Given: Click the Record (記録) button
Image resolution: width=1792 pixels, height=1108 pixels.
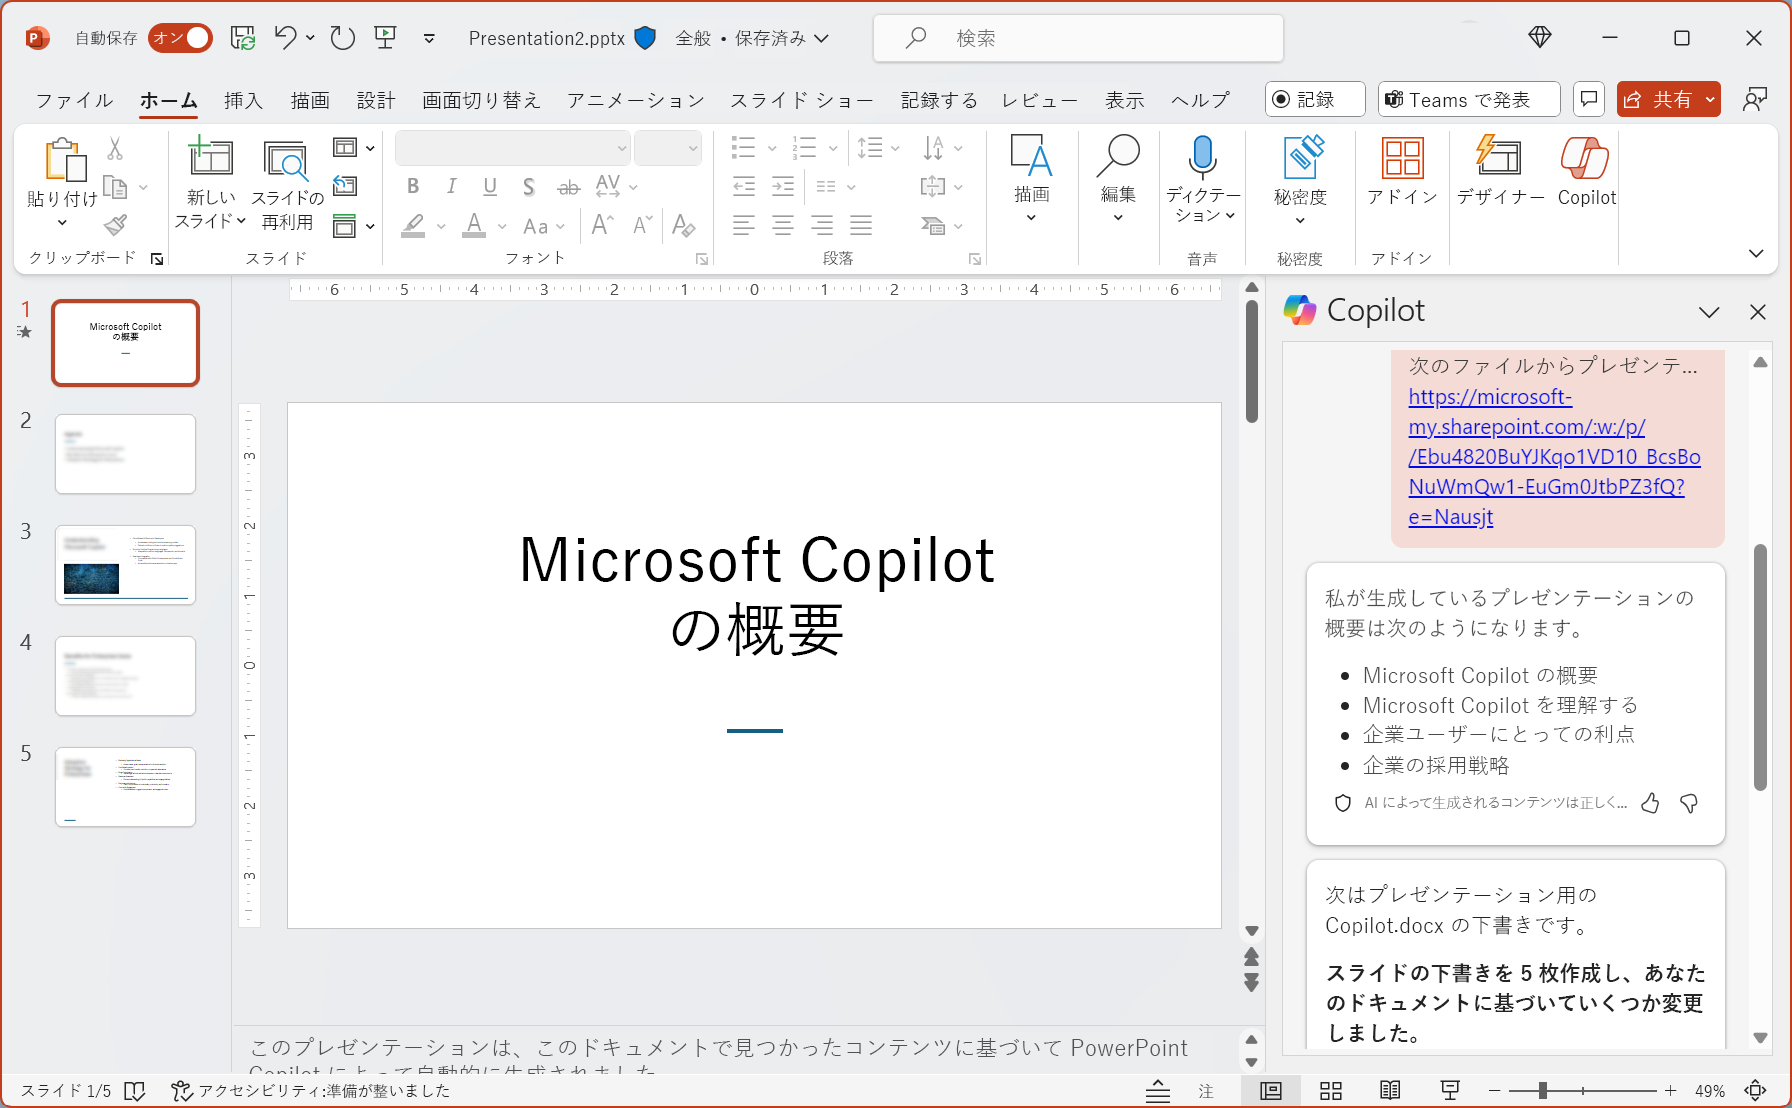Looking at the screenshot, I should [x=1315, y=99].
